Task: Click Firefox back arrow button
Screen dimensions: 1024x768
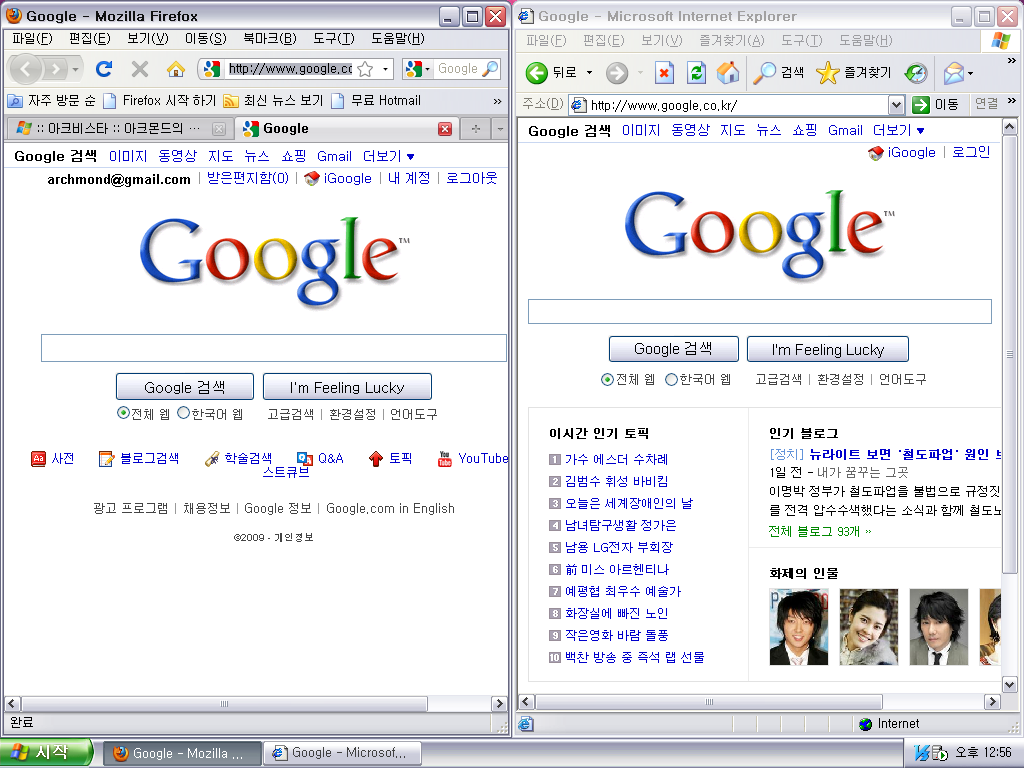Action: point(25,69)
